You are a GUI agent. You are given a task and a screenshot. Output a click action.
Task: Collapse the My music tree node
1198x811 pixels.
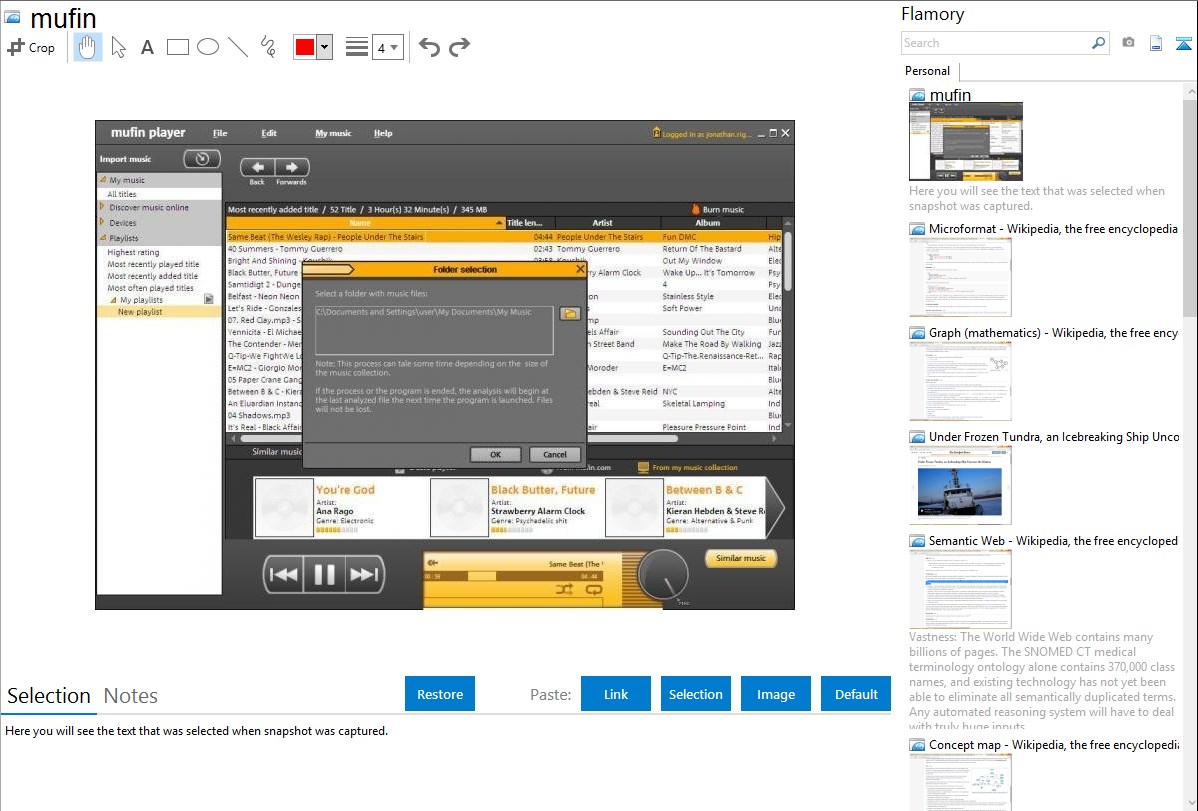click(102, 180)
